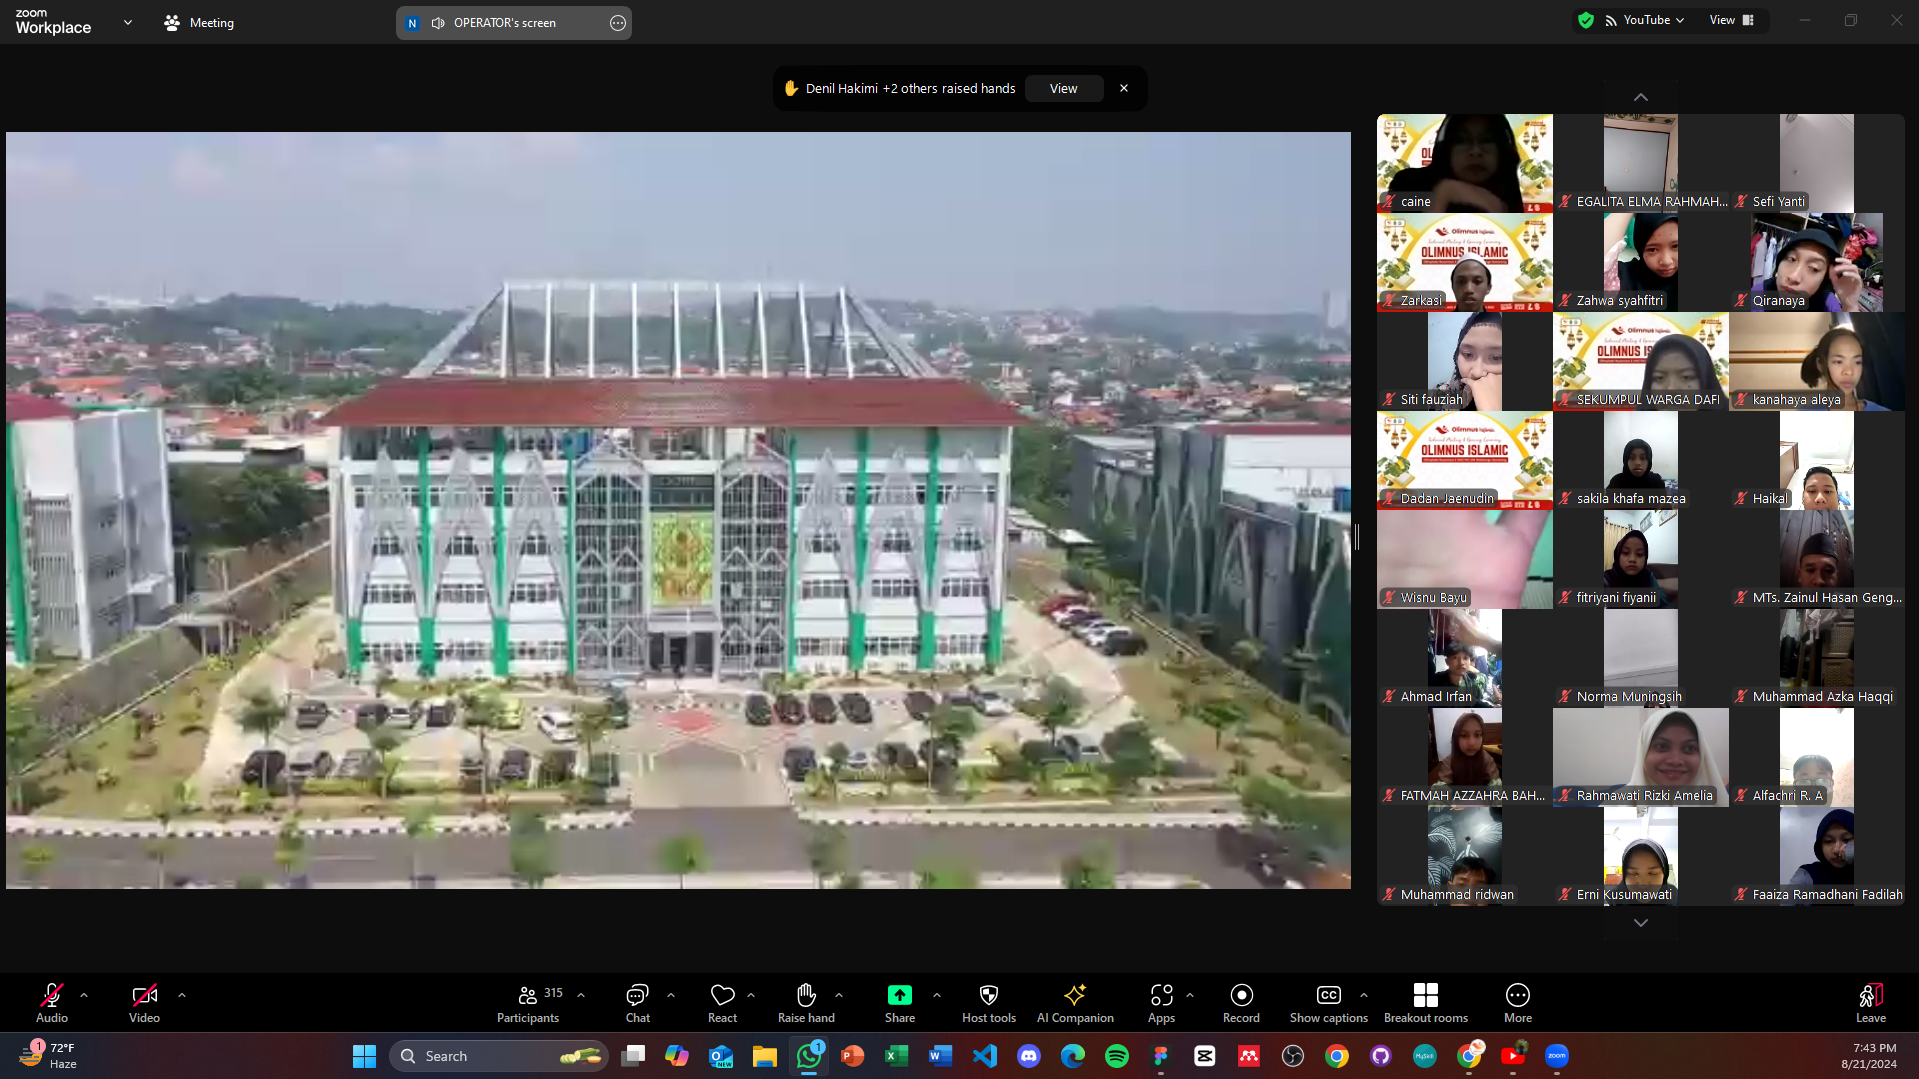Open the React emoji menu

[722, 1003]
